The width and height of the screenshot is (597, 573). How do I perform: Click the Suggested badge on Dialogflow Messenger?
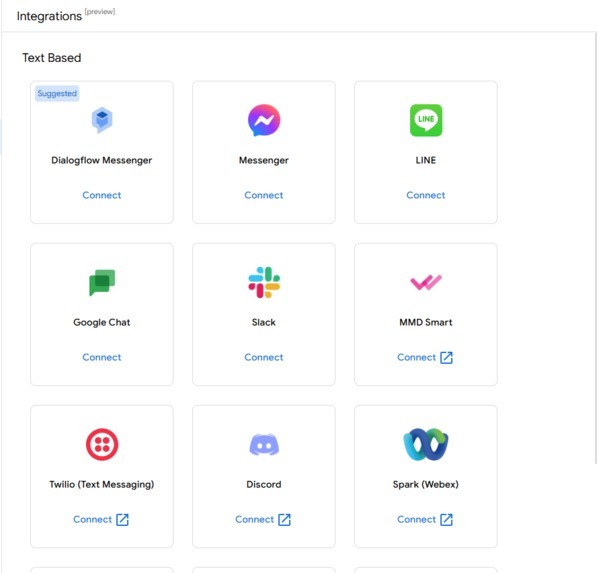tap(57, 93)
